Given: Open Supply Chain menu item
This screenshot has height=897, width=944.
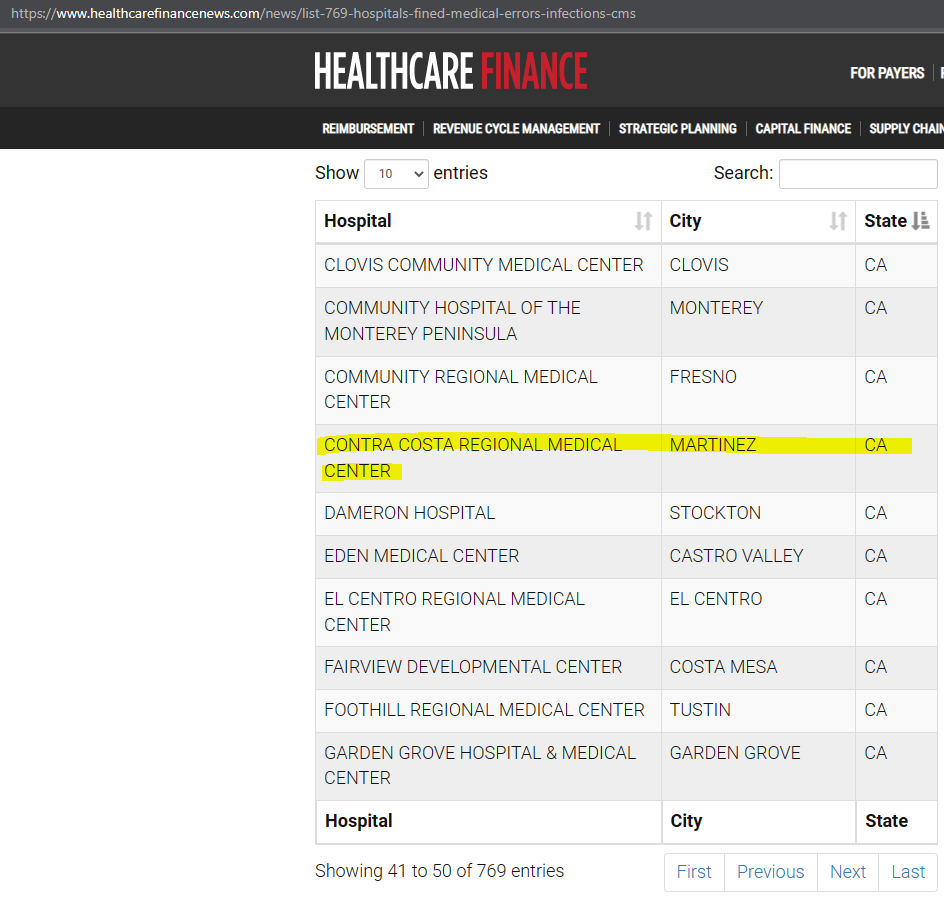Looking at the screenshot, I should click(x=906, y=129).
